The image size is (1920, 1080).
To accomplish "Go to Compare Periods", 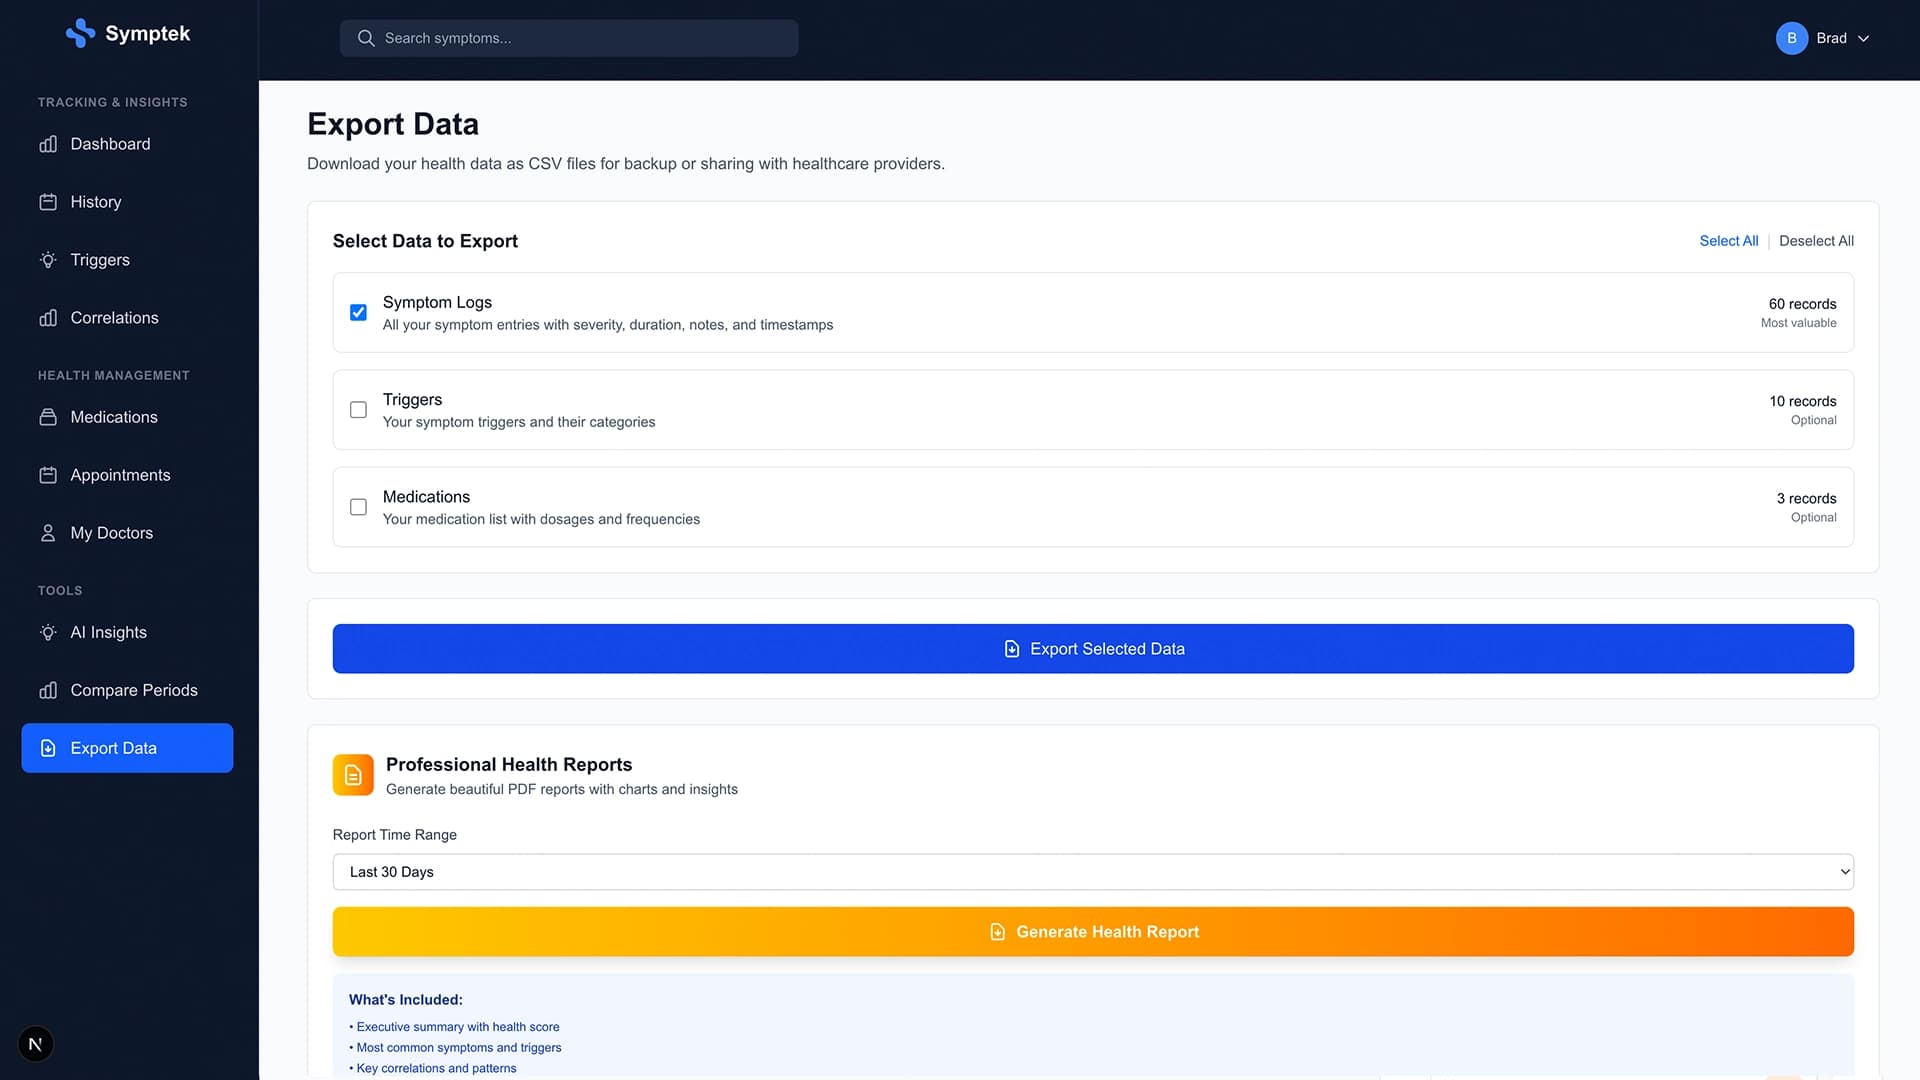I will [x=134, y=690].
